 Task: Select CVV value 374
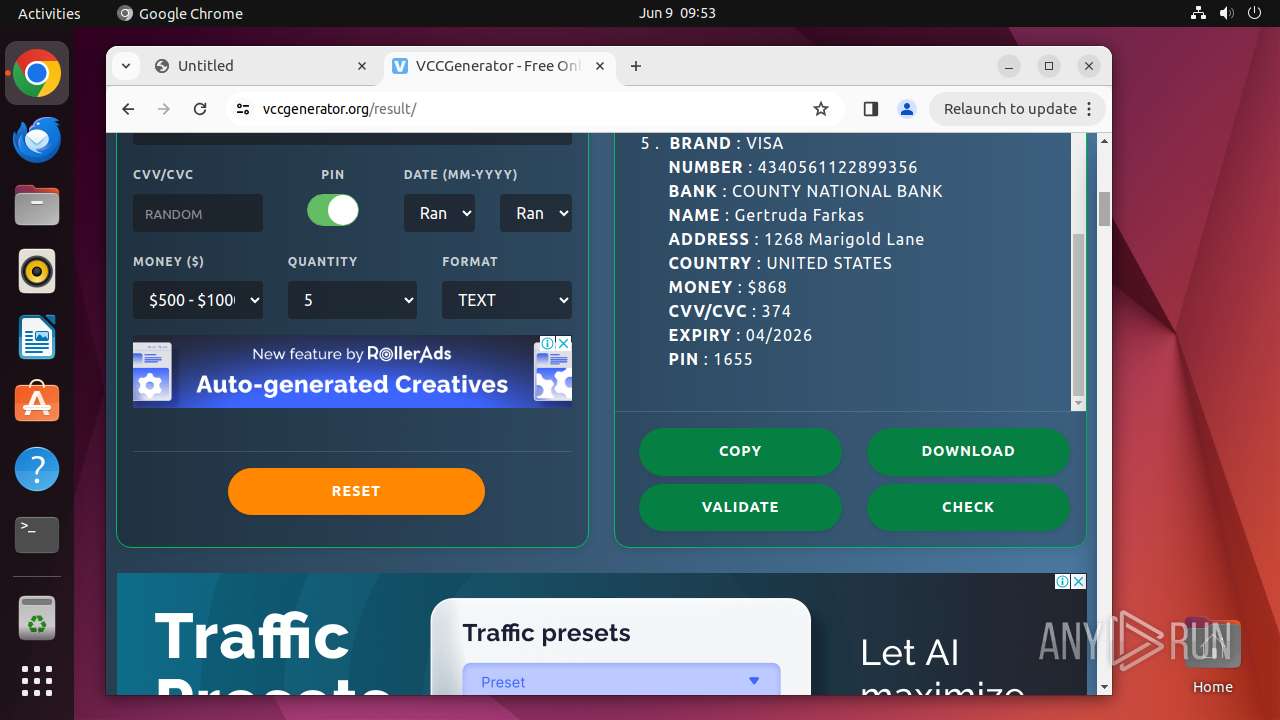point(776,311)
